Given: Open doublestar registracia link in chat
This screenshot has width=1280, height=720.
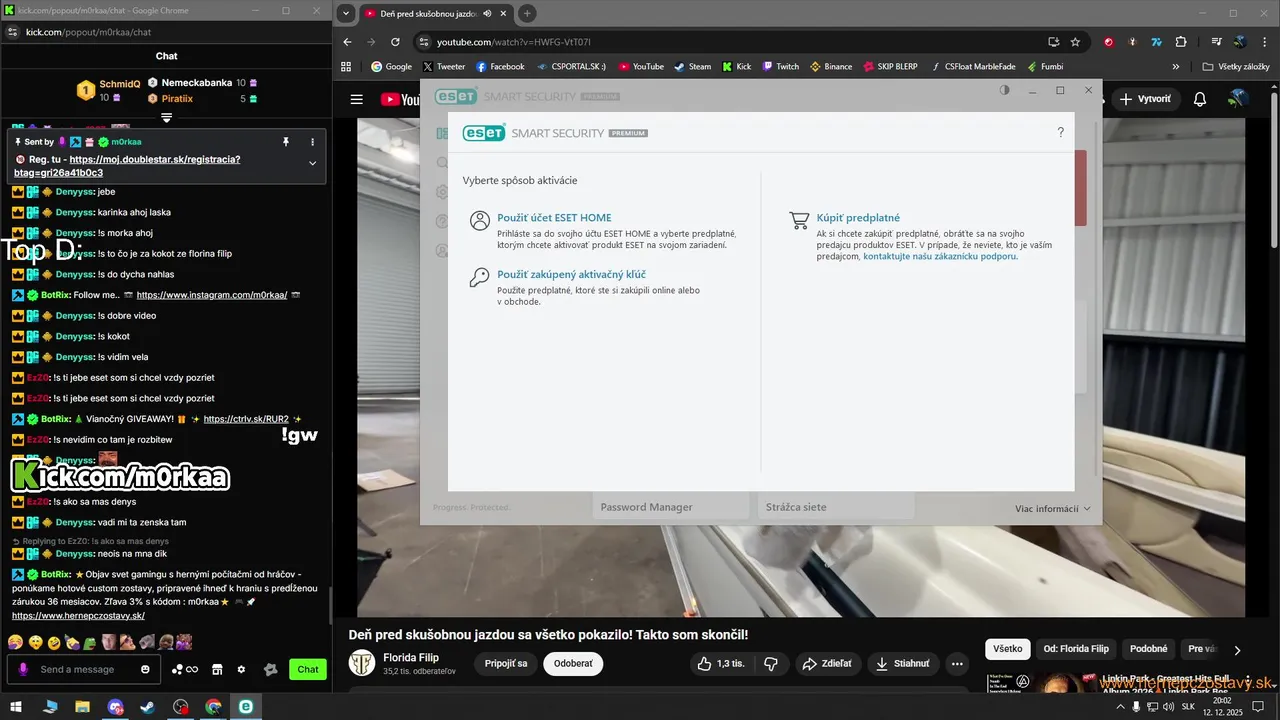Looking at the screenshot, I should [127, 166].
